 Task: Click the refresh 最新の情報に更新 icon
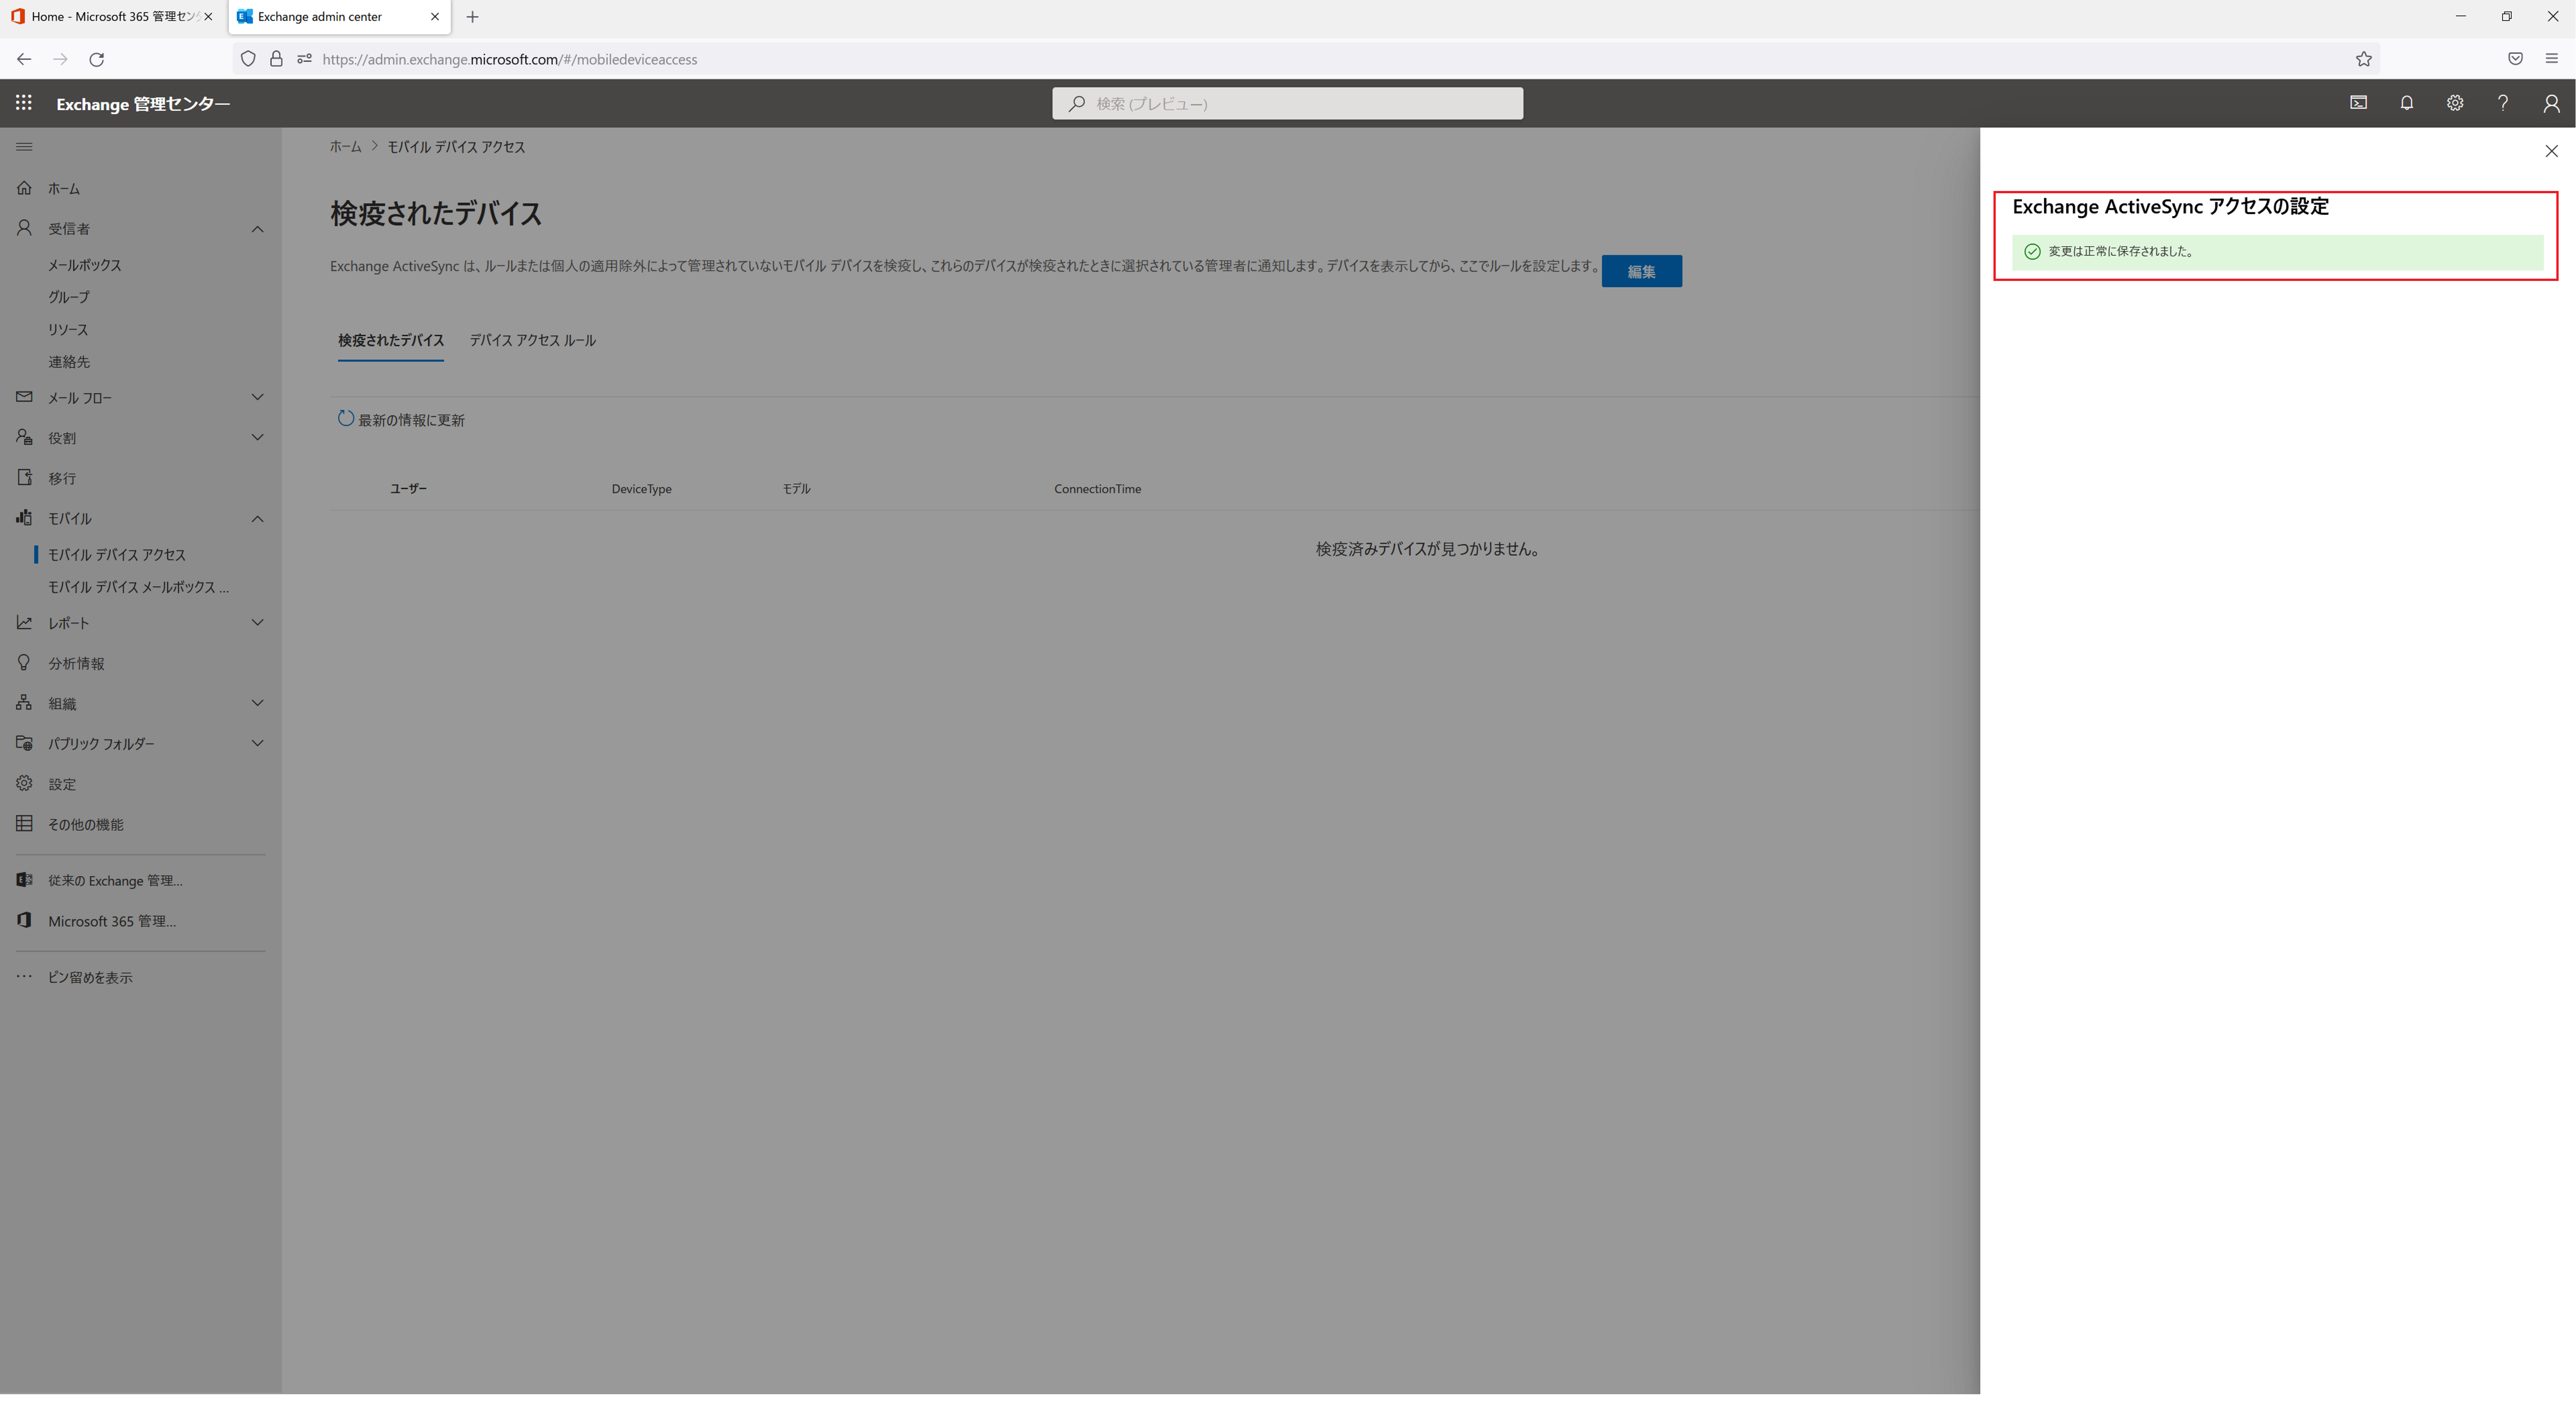click(x=346, y=419)
